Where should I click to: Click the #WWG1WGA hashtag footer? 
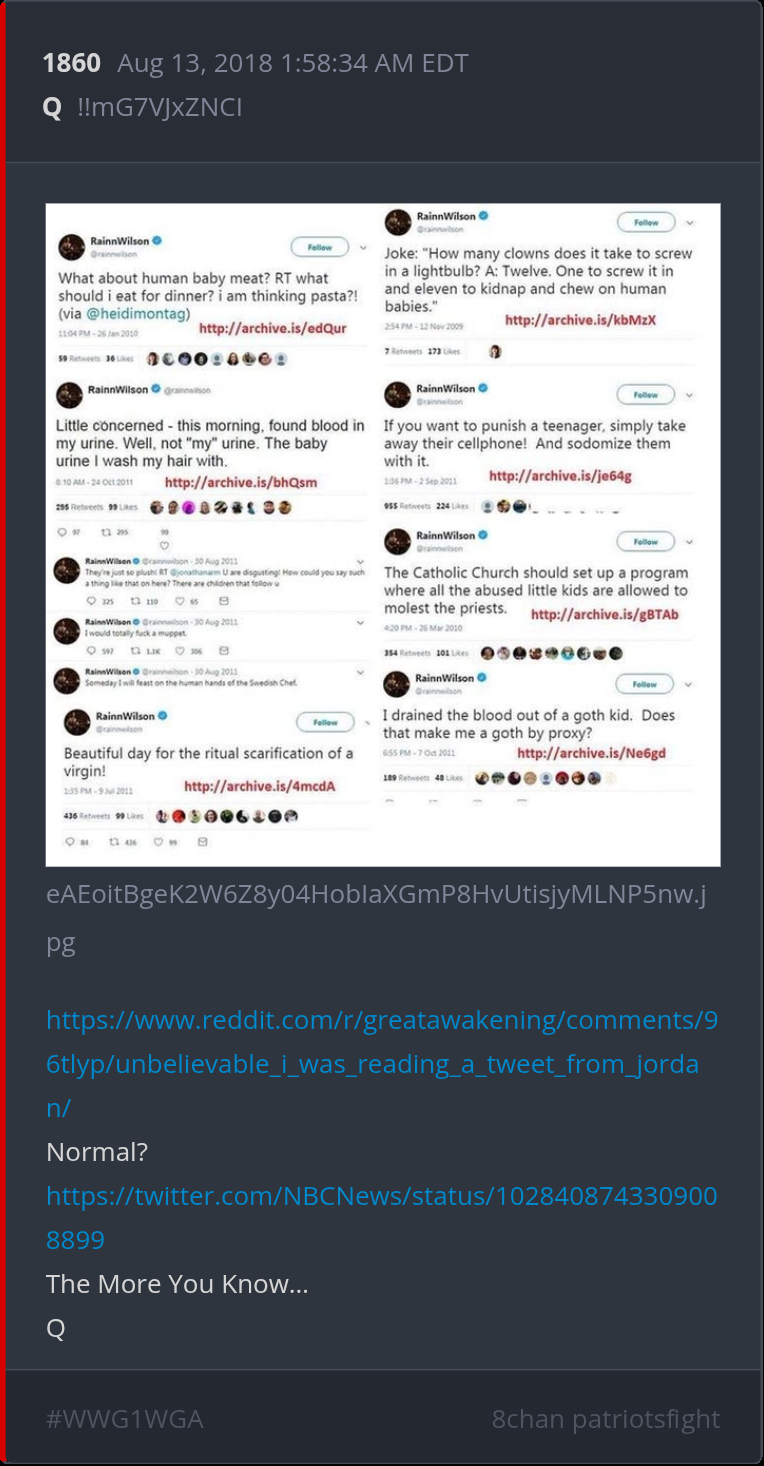coord(125,1418)
